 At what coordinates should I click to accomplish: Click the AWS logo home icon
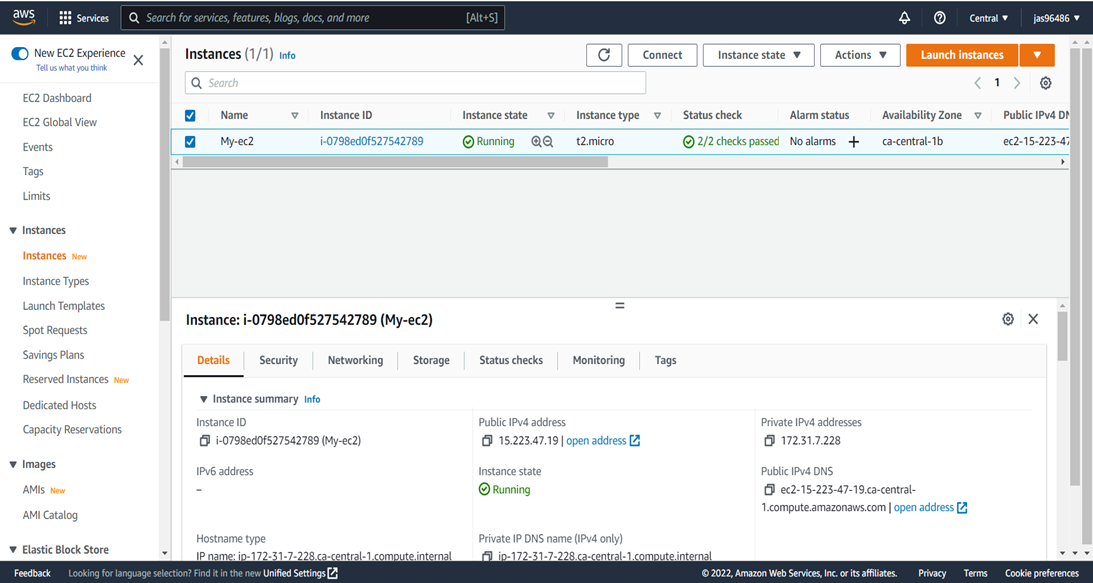click(24, 17)
